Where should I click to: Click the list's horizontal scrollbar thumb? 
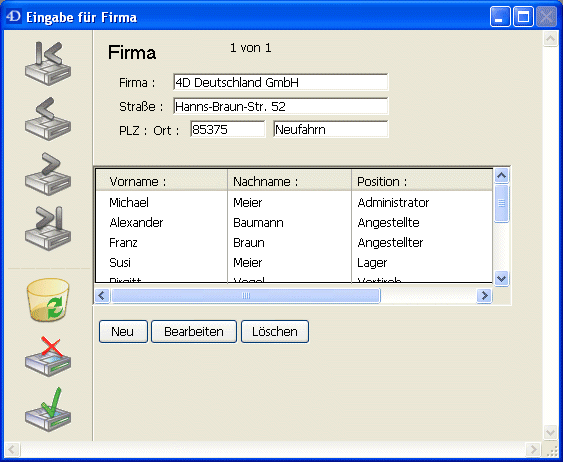pyautogui.click(x=246, y=295)
